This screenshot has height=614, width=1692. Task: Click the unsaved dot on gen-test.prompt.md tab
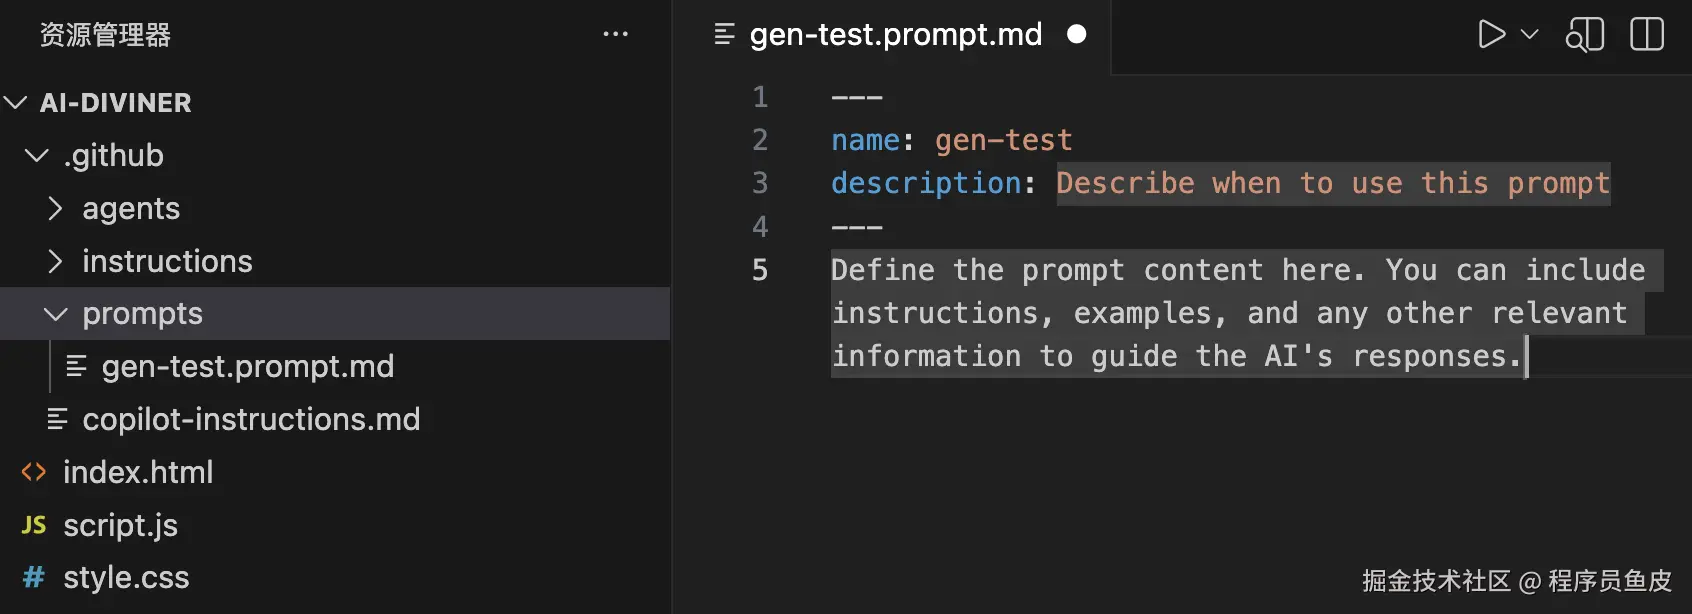1076,35
